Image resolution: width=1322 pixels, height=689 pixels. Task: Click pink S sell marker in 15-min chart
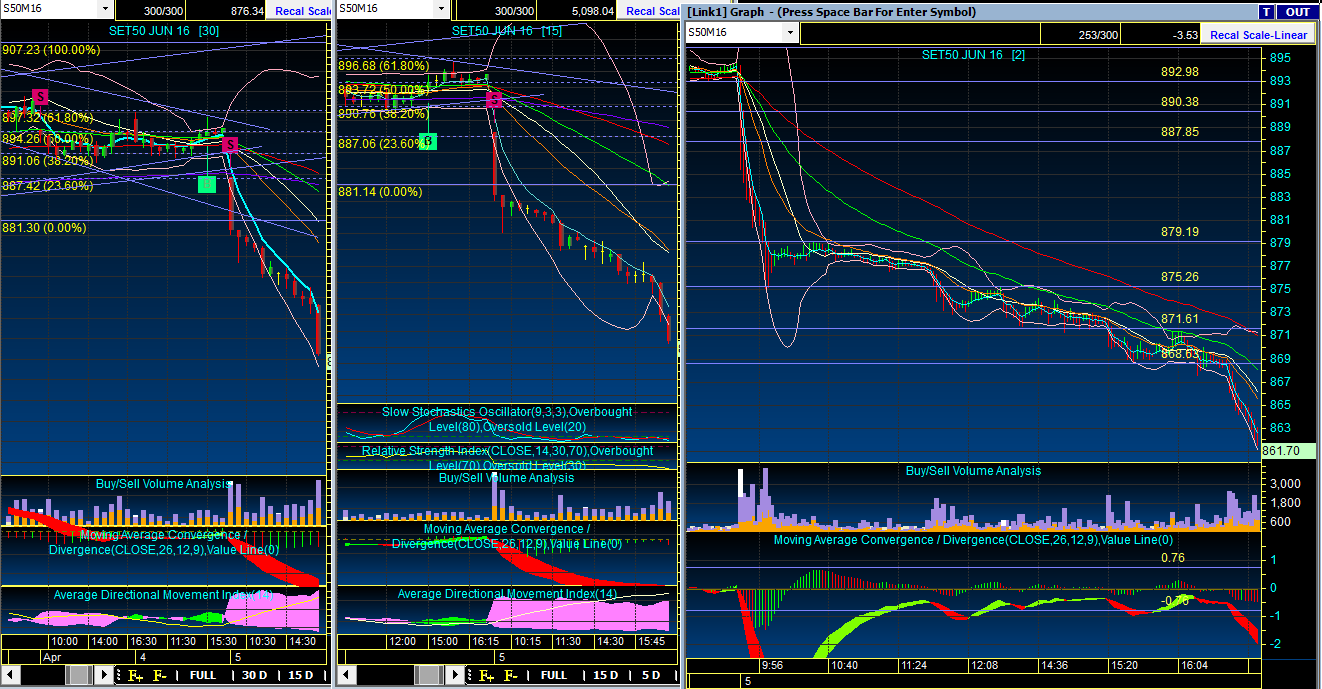pos(493,99)
